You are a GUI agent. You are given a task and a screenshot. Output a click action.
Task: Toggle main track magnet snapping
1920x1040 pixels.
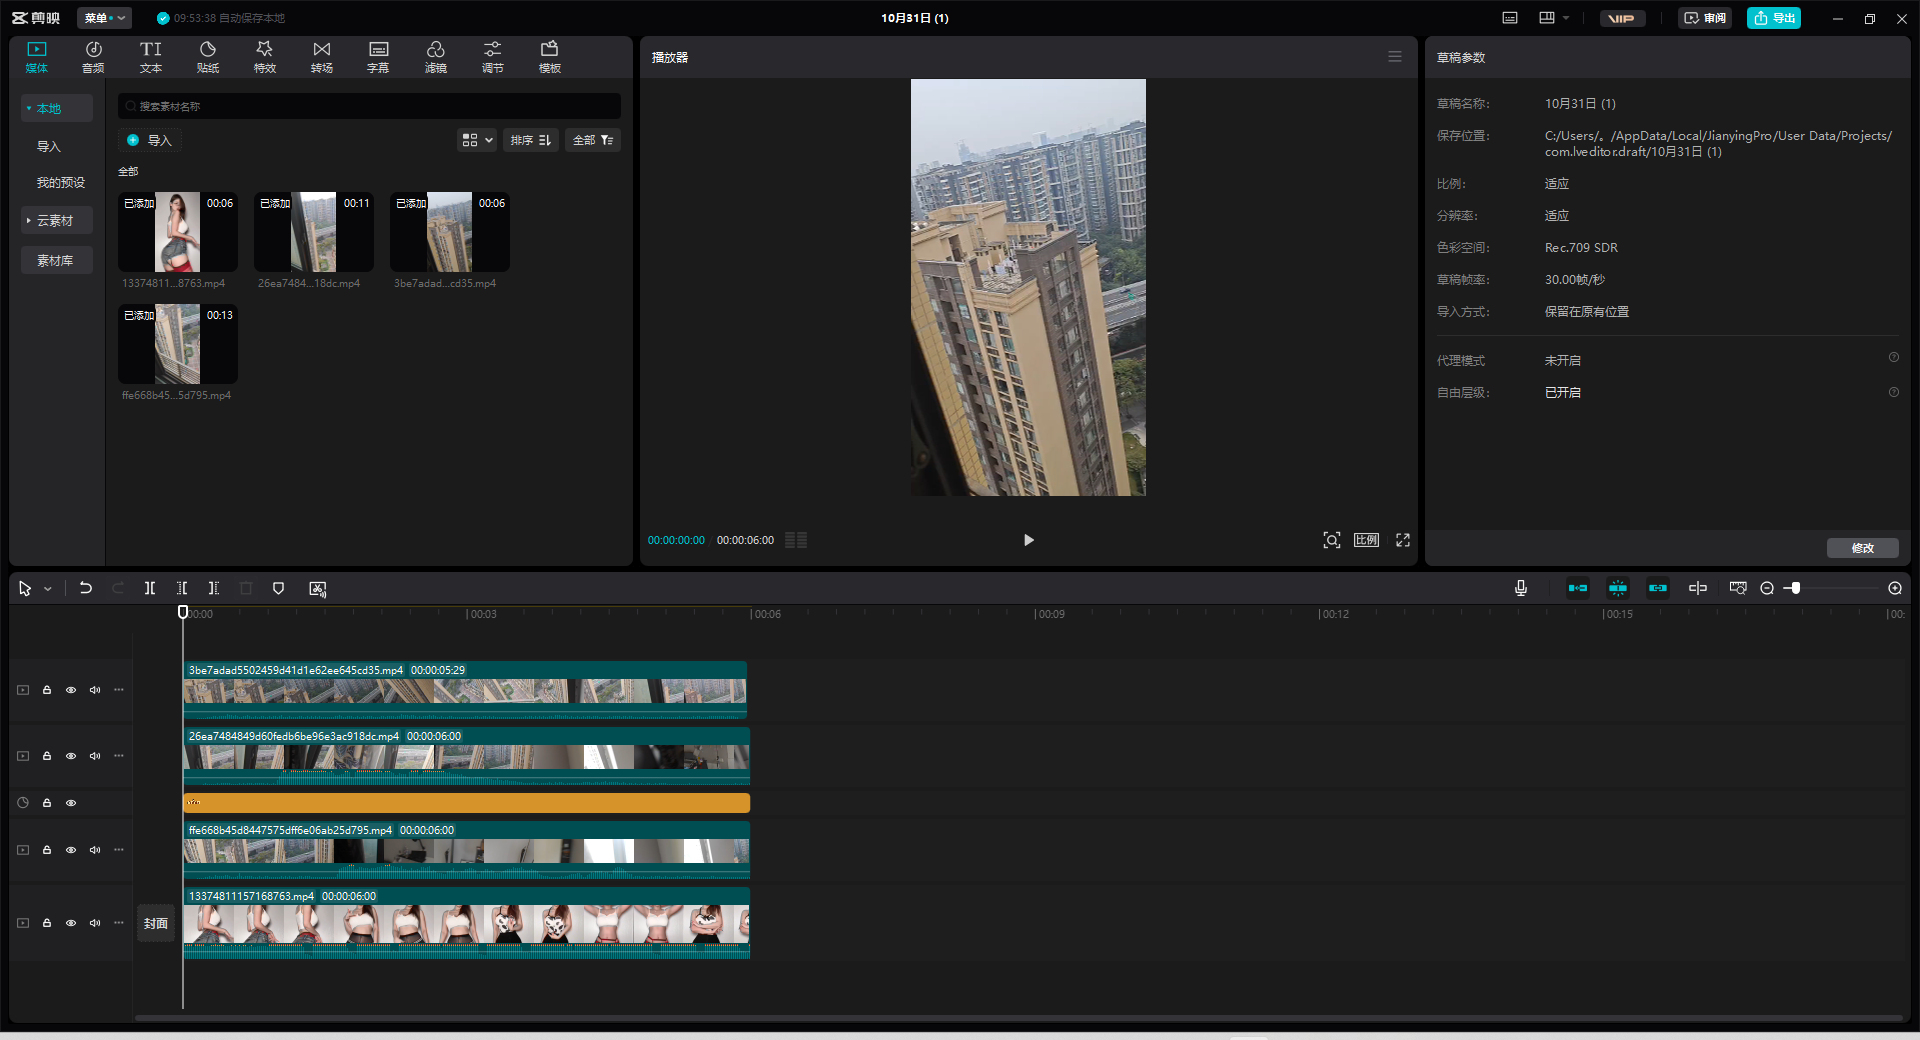pos(1578,588)
